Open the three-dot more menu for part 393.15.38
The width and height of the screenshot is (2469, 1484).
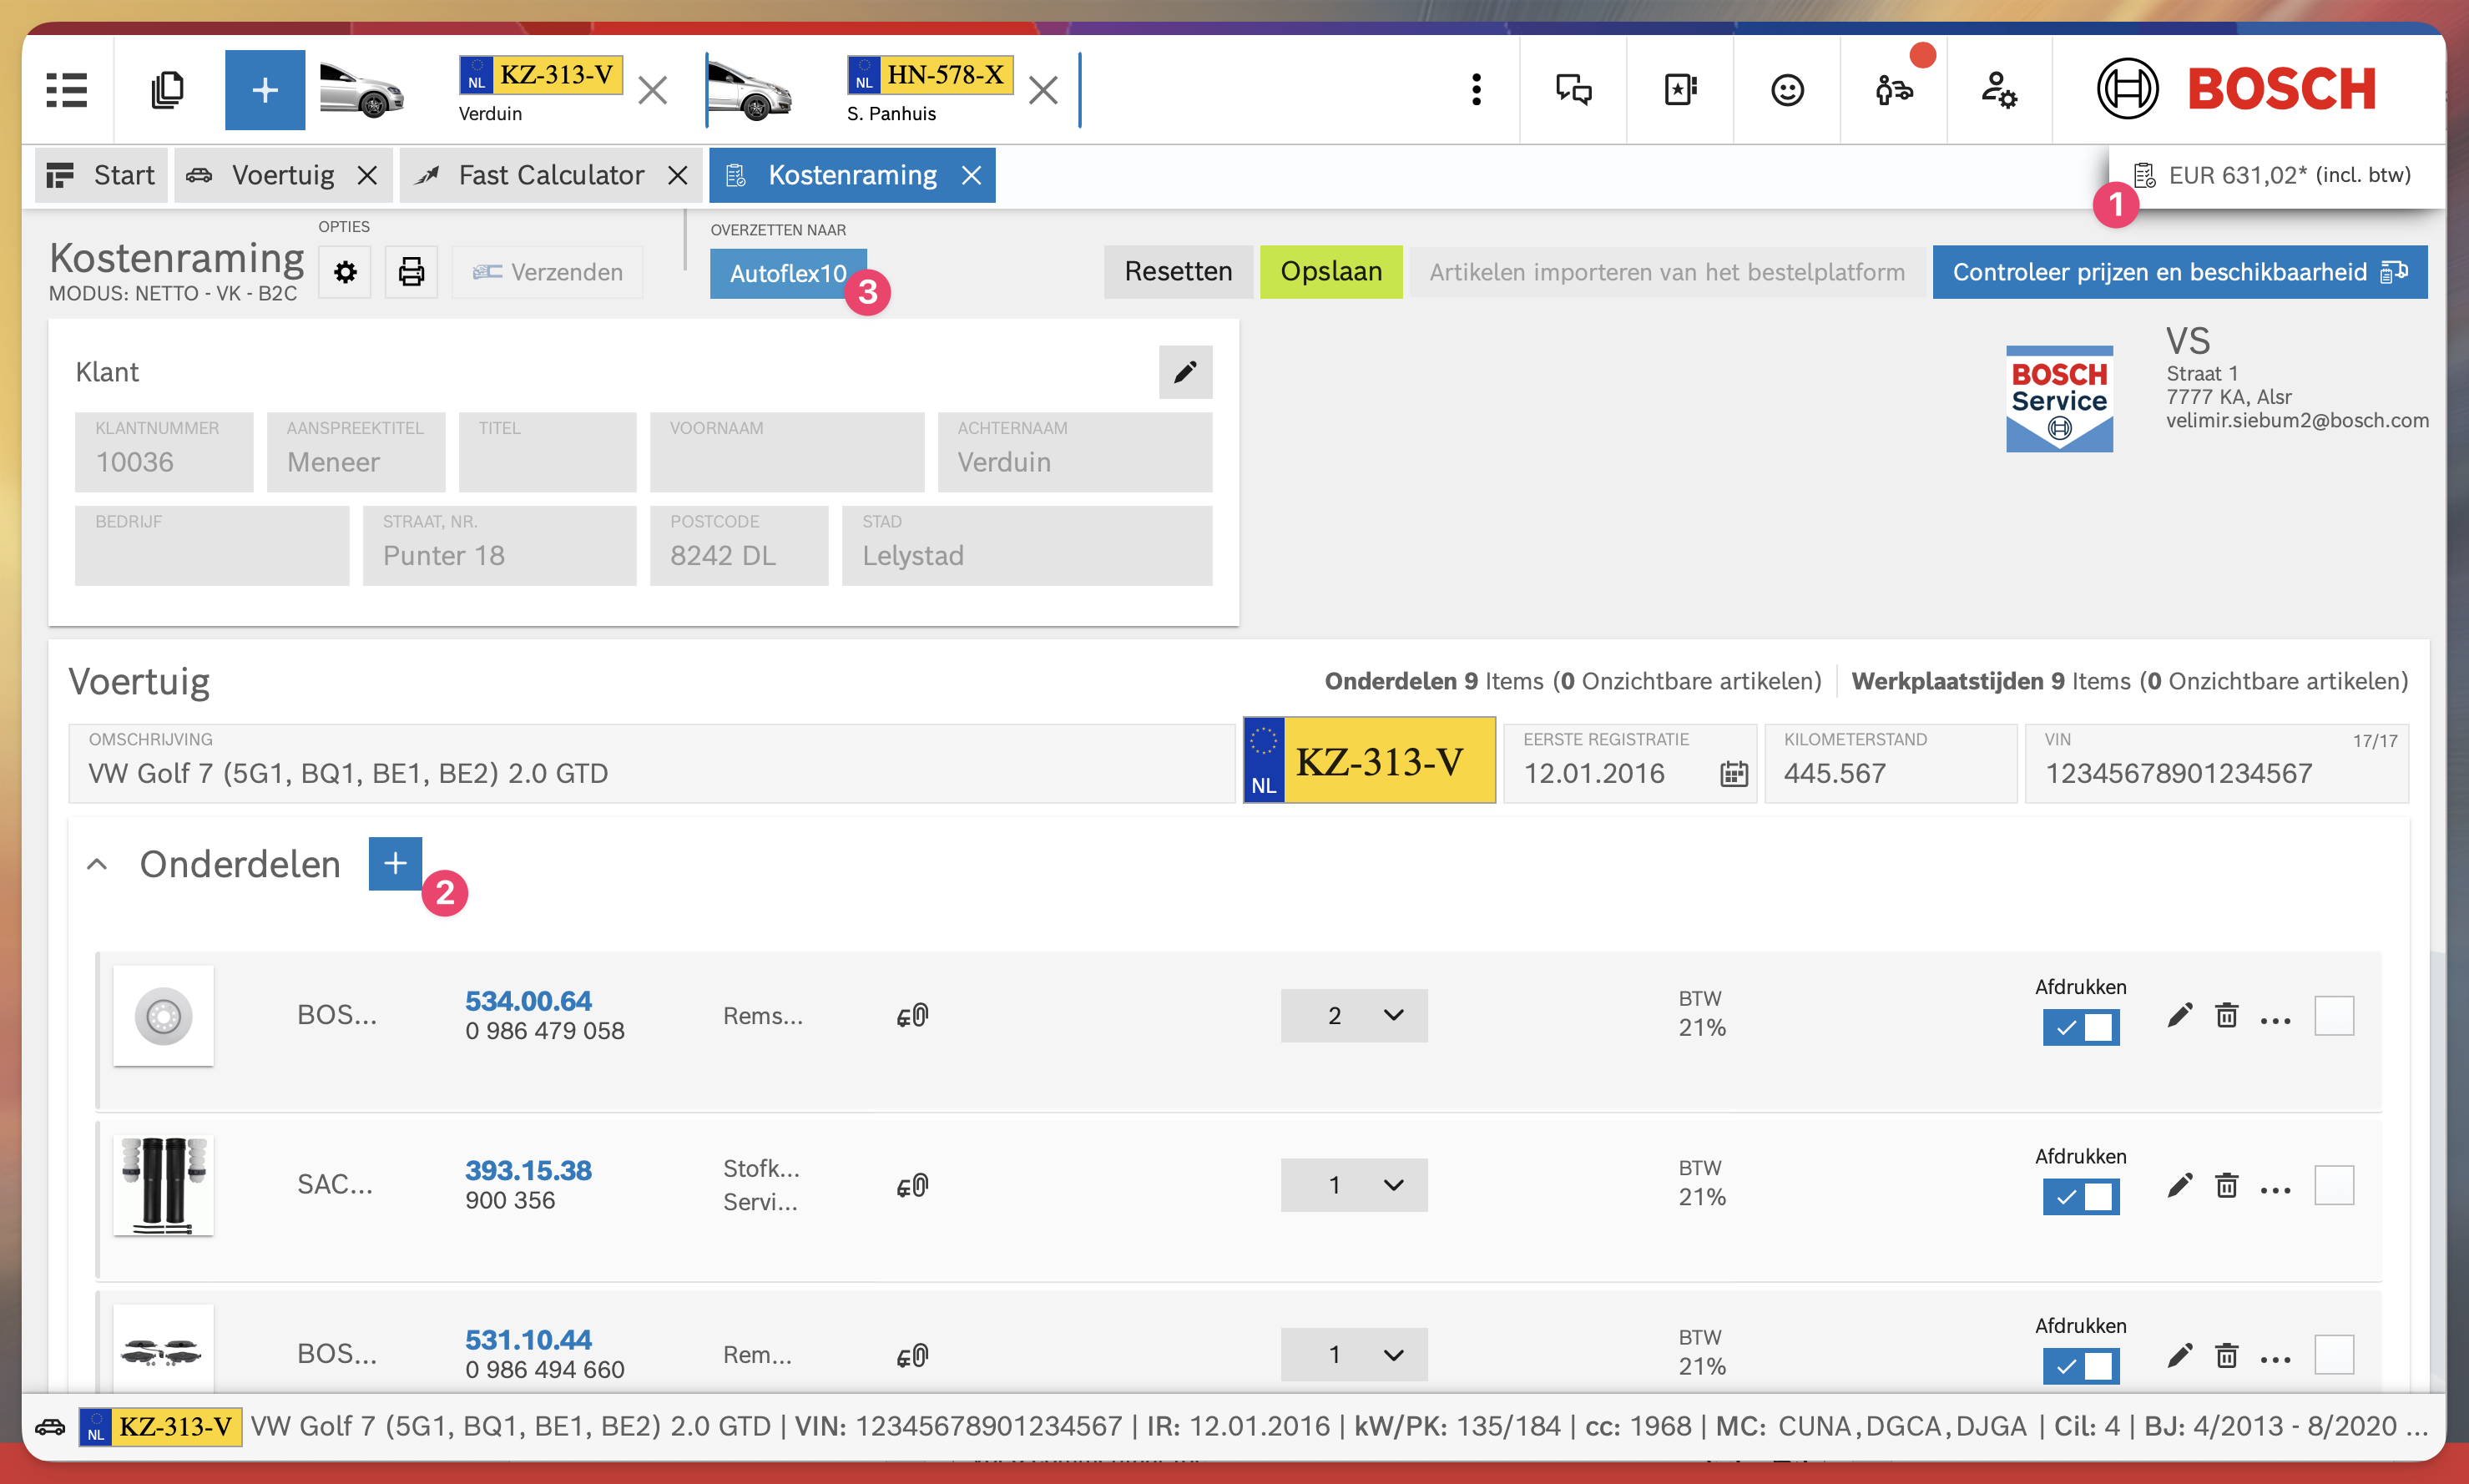[x=2275, y=1187]
